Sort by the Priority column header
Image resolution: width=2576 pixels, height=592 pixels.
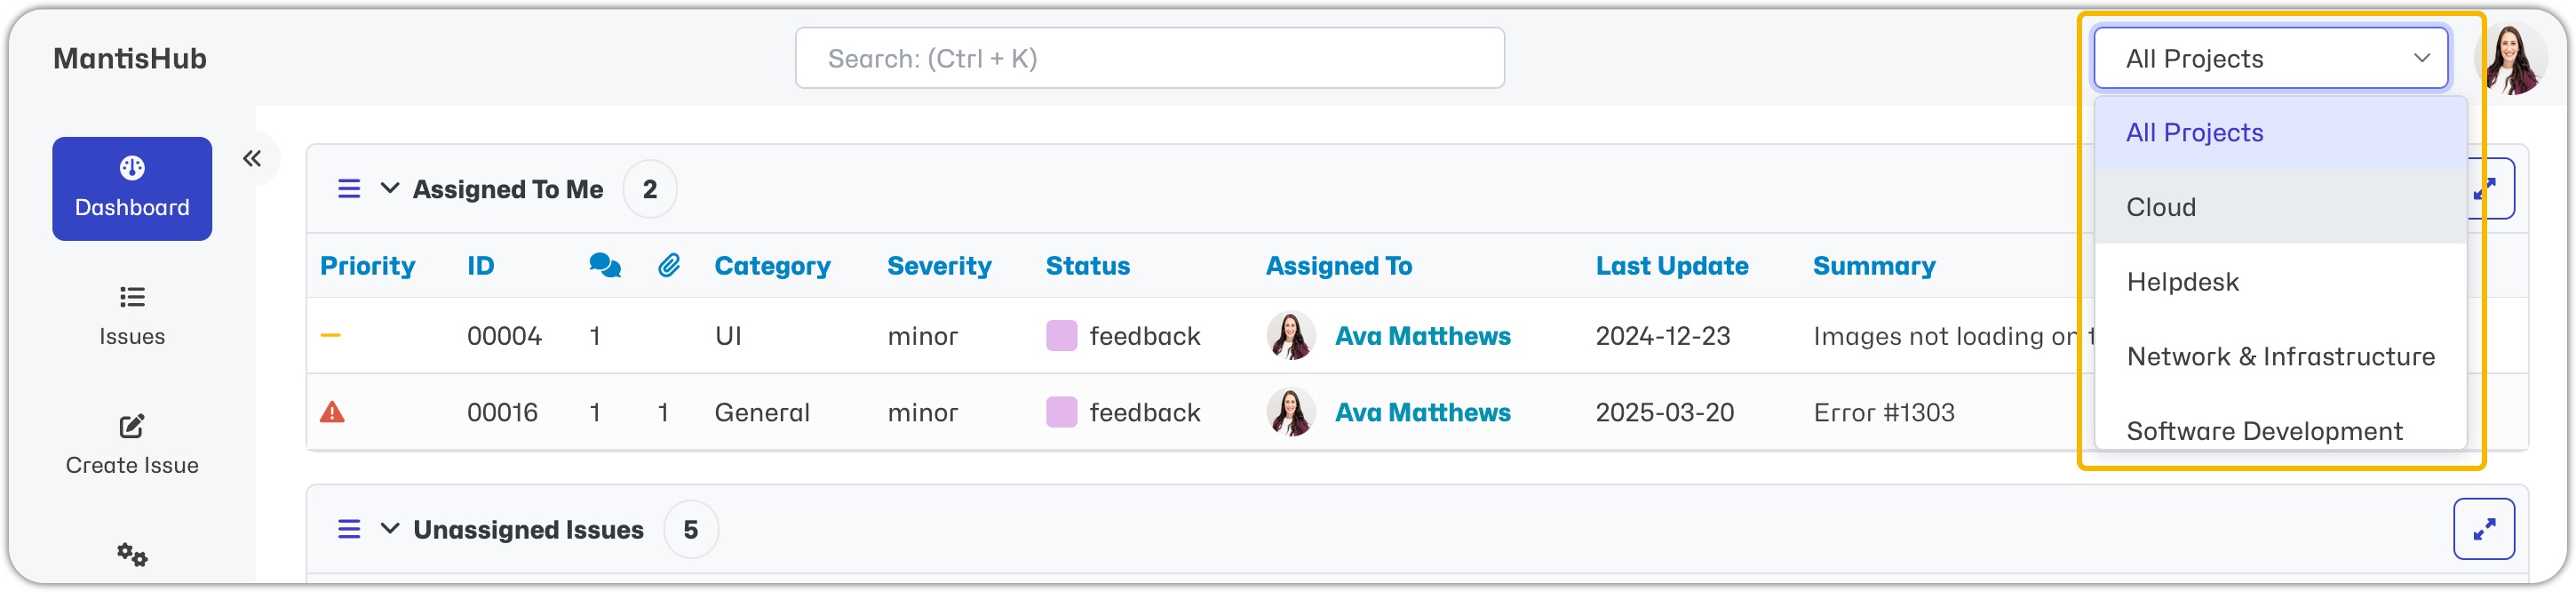pos(367,265)
